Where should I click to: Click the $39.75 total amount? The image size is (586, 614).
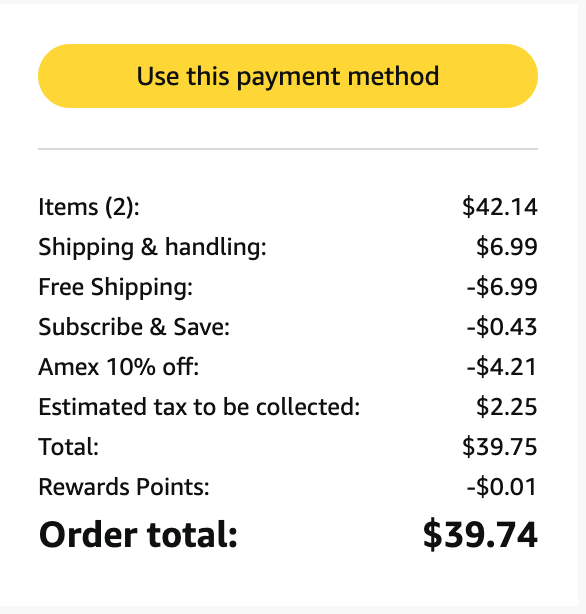click(499, 447)
